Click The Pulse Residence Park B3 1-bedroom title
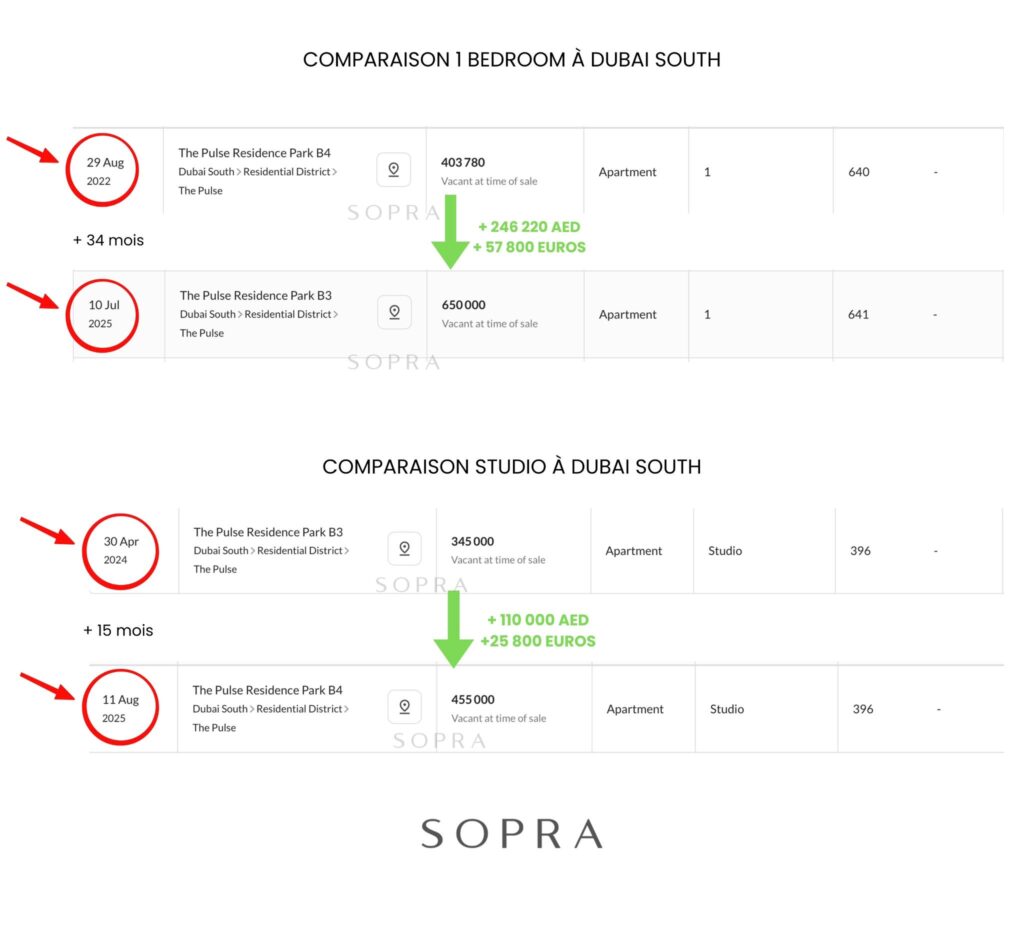 255,295
